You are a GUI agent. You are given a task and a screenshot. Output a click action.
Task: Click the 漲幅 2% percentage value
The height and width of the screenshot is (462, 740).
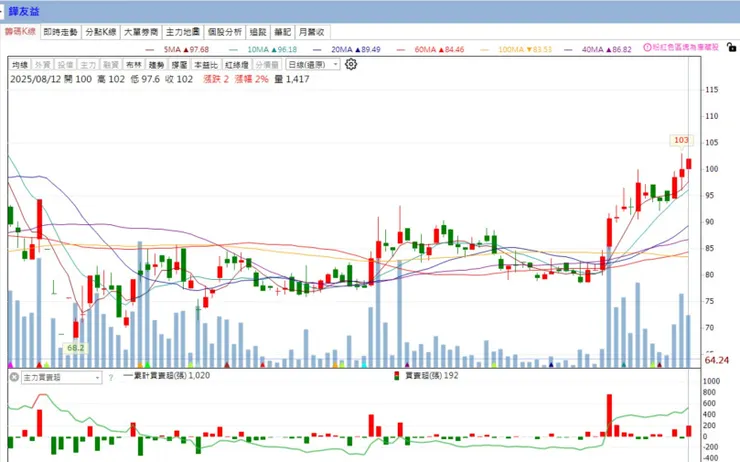pyautogui.click(x=252, y=79)
